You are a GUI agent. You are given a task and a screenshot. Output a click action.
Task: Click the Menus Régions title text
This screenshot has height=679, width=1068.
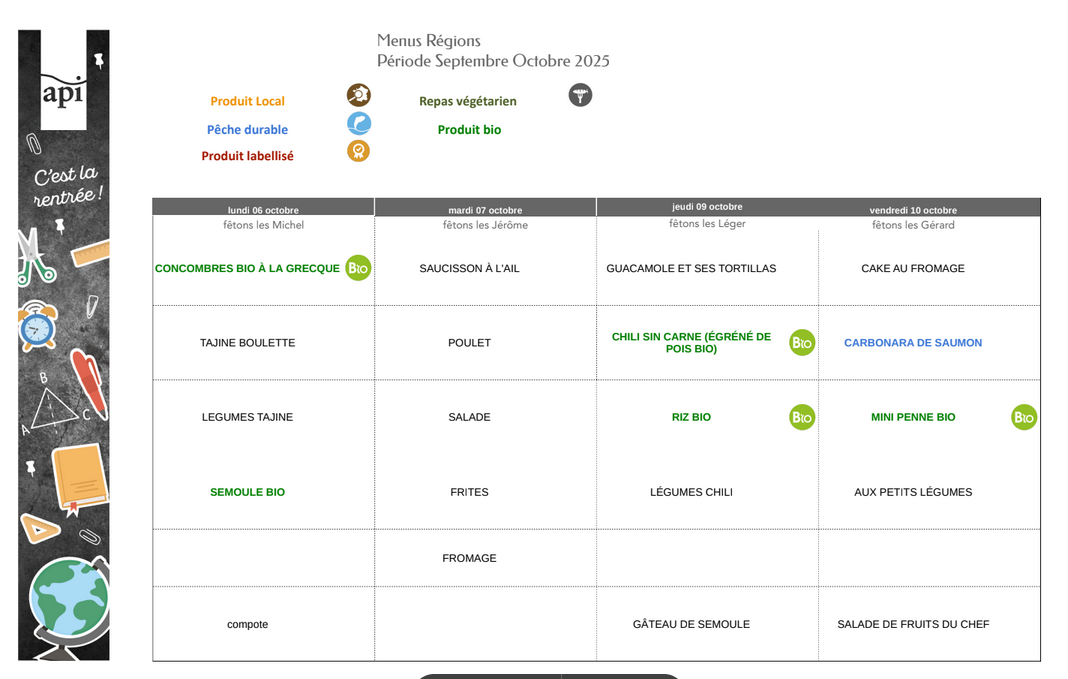click(428, 41)
